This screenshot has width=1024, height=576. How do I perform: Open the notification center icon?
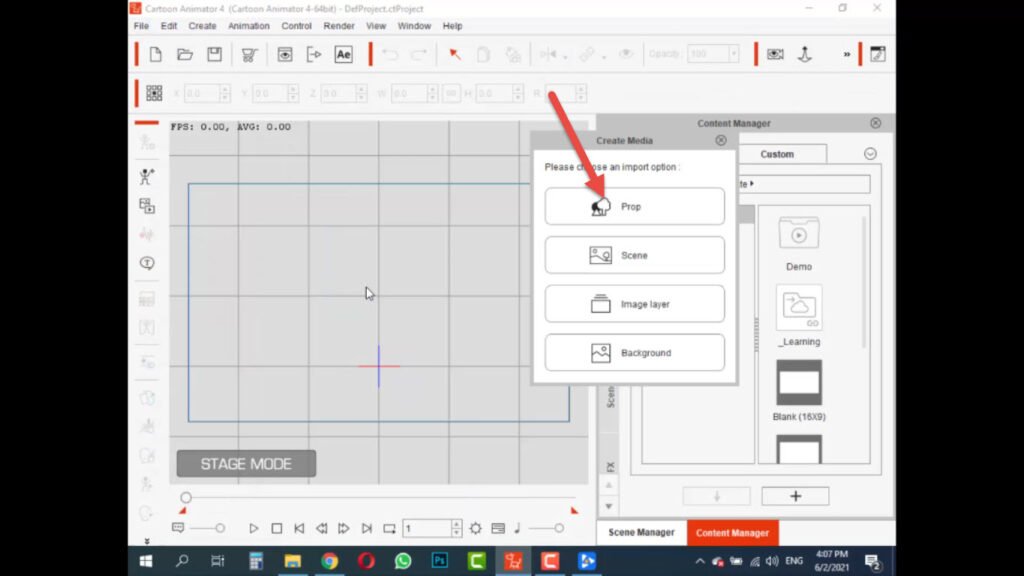[873, 562]
